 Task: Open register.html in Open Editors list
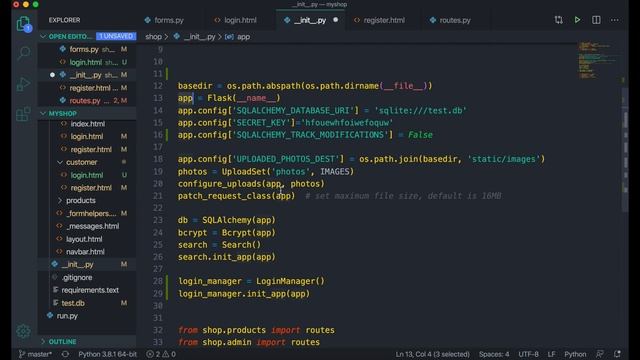87,88
